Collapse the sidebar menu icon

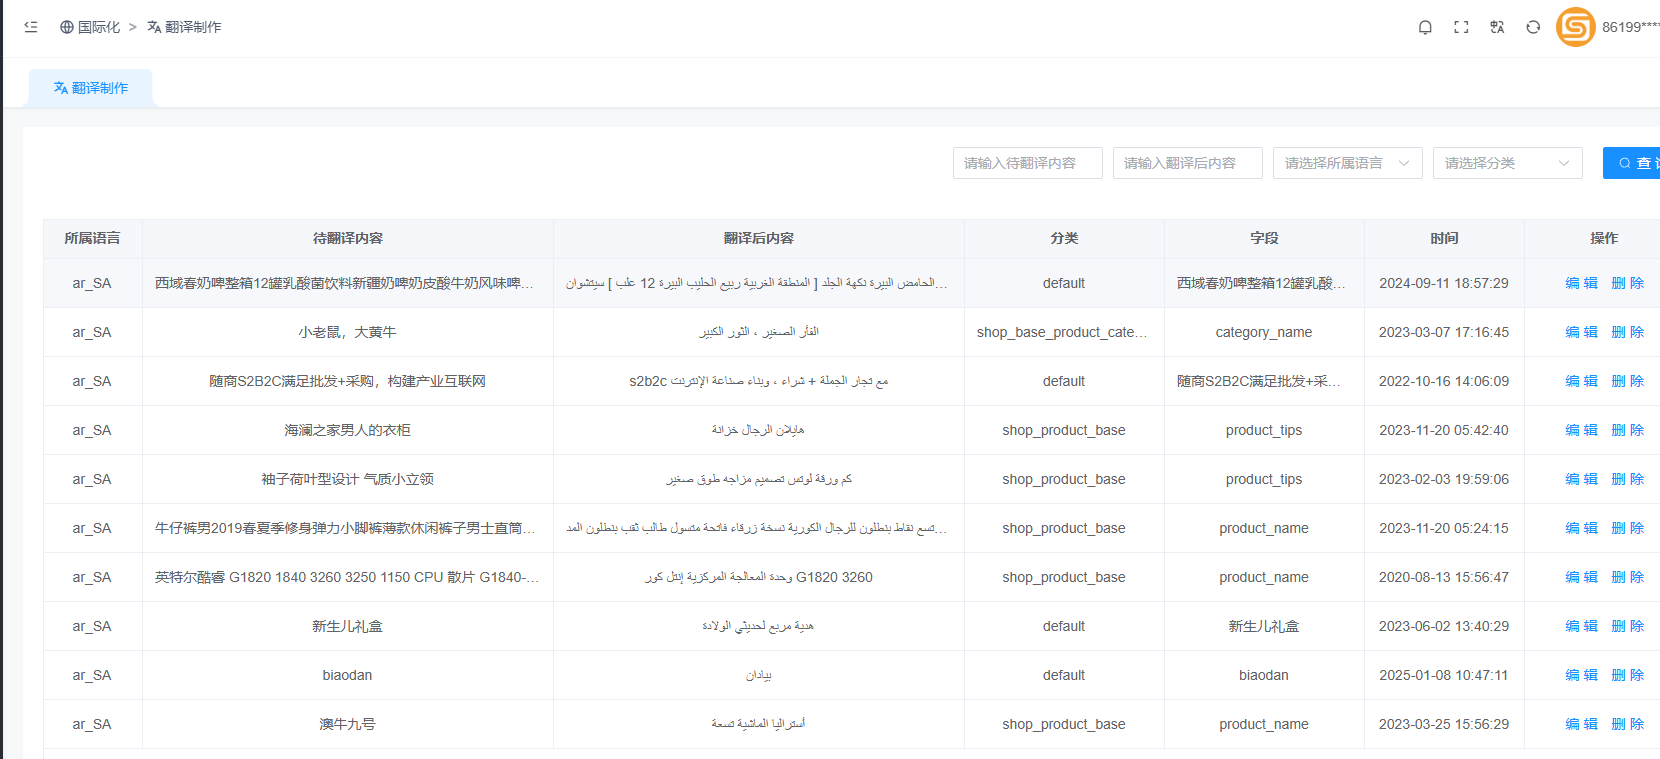pyautogui.click(x=31, y=27)
